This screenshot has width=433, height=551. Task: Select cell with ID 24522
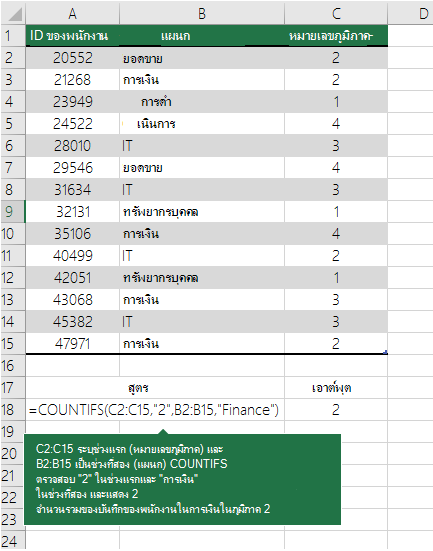click(x=72, y=124)
